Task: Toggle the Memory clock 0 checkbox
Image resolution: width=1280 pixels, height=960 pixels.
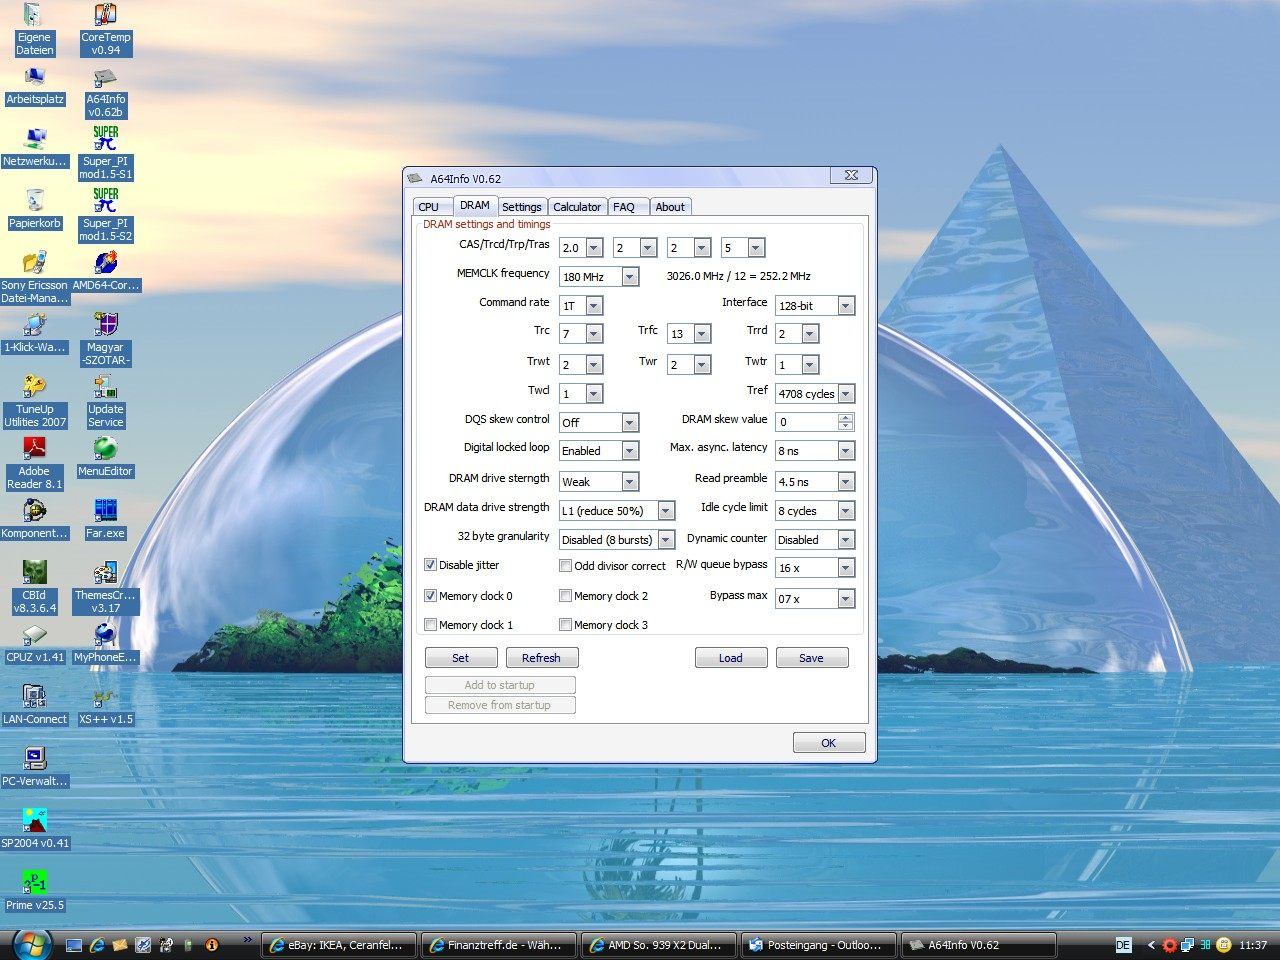Action: tap(431, 595)
